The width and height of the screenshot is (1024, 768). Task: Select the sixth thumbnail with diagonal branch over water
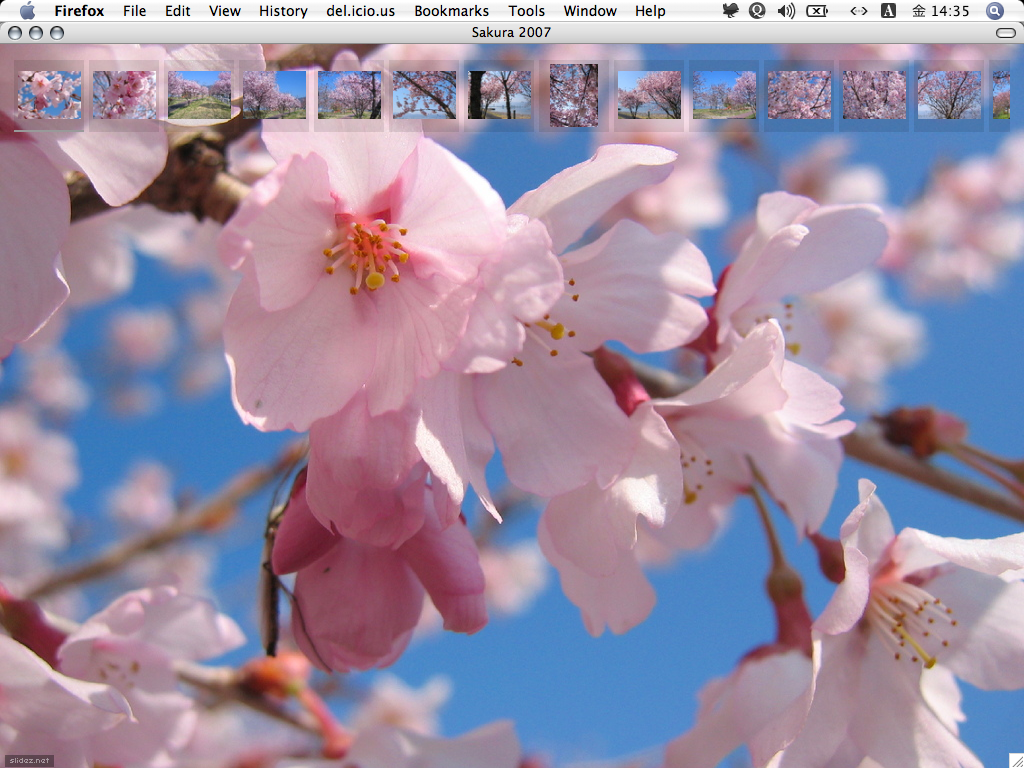424,95
